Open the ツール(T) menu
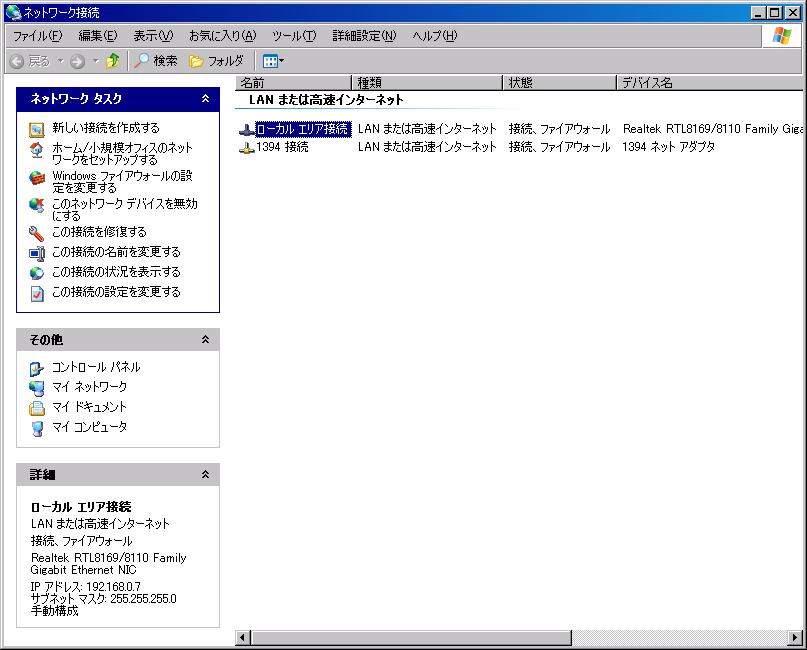Image resolution: width=807 pixels, height=650 pixels. (294, 36)
